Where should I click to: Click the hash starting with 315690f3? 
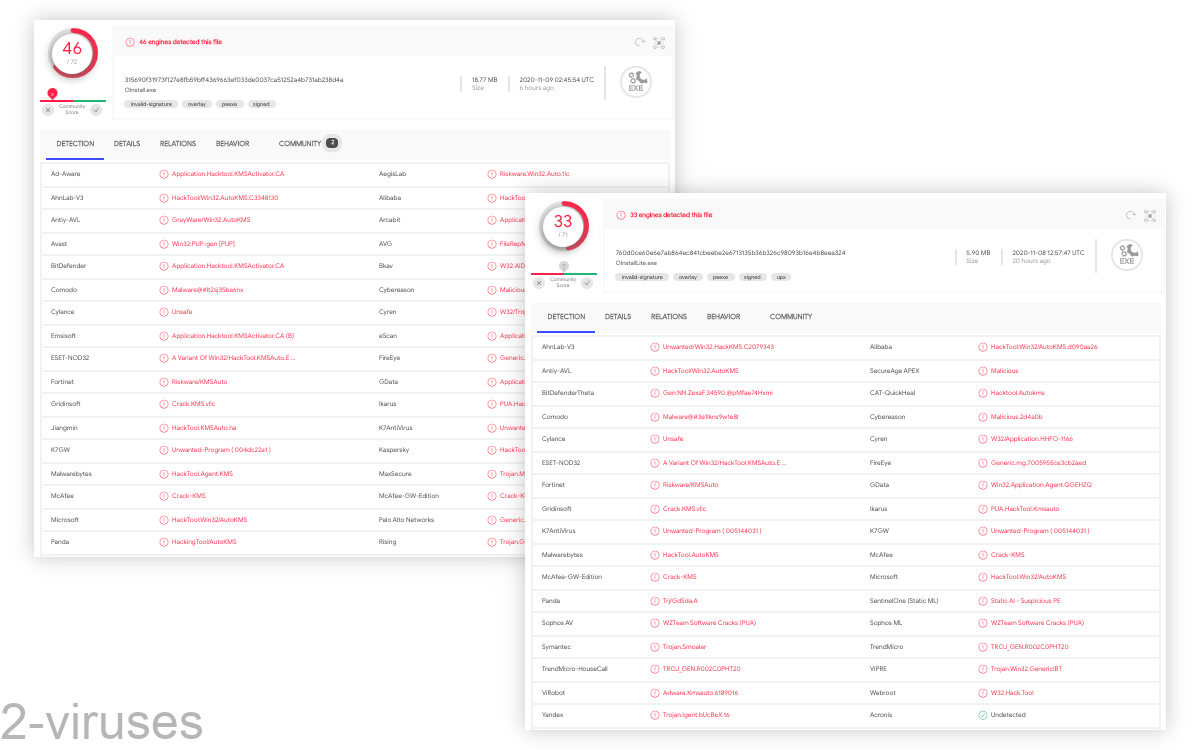click(234, 80)
